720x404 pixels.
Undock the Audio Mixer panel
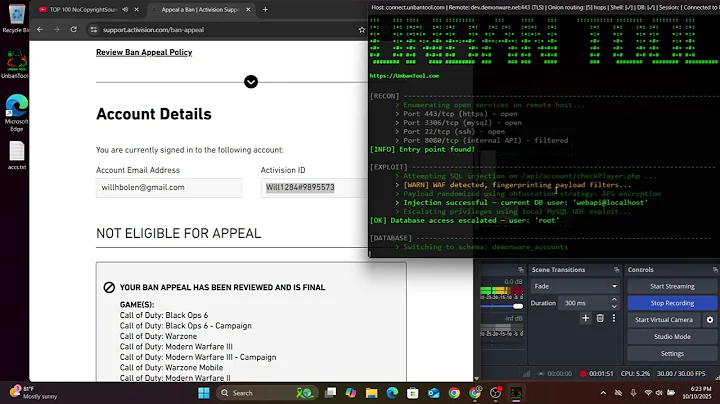520,269
